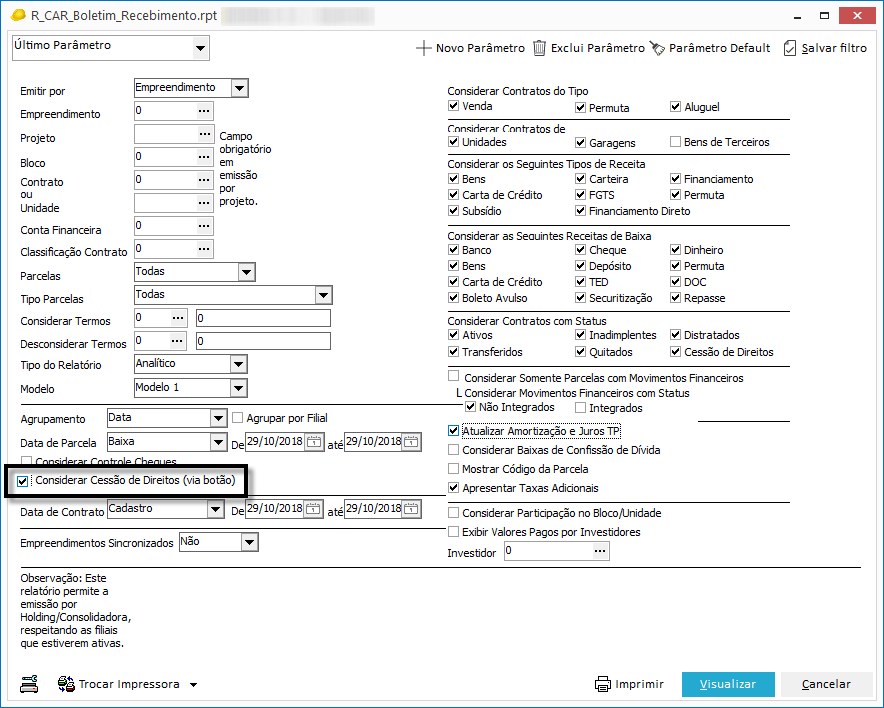Open the Conta Financeira lookup ellipsis button

[x=204, y=226]
